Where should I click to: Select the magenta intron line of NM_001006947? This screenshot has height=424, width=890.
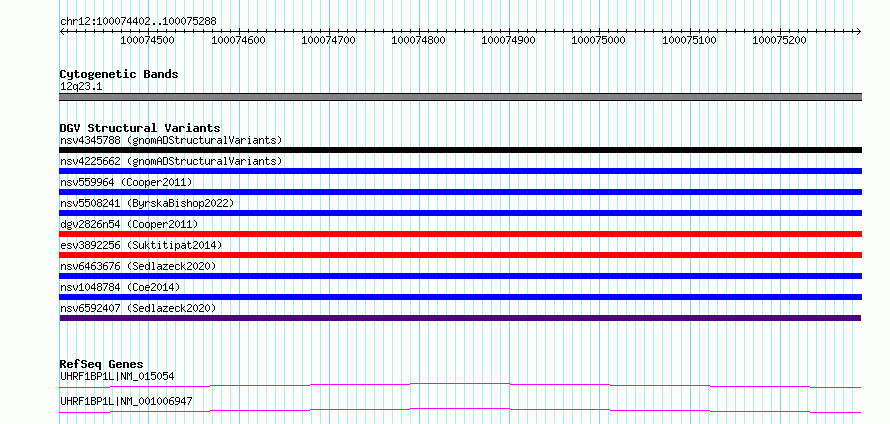coord(460,410)
